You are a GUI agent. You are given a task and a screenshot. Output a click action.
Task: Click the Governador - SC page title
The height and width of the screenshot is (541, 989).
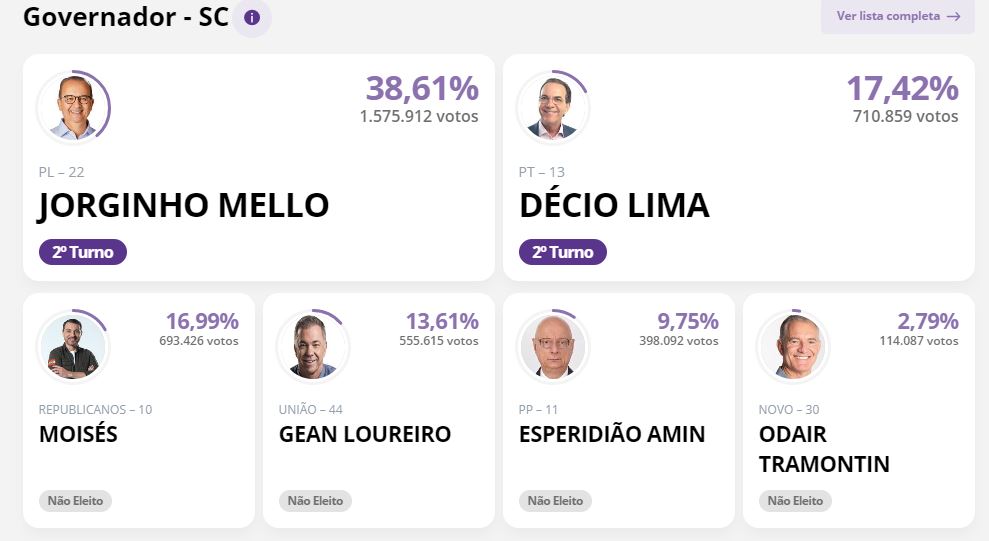tap(126, 17)
